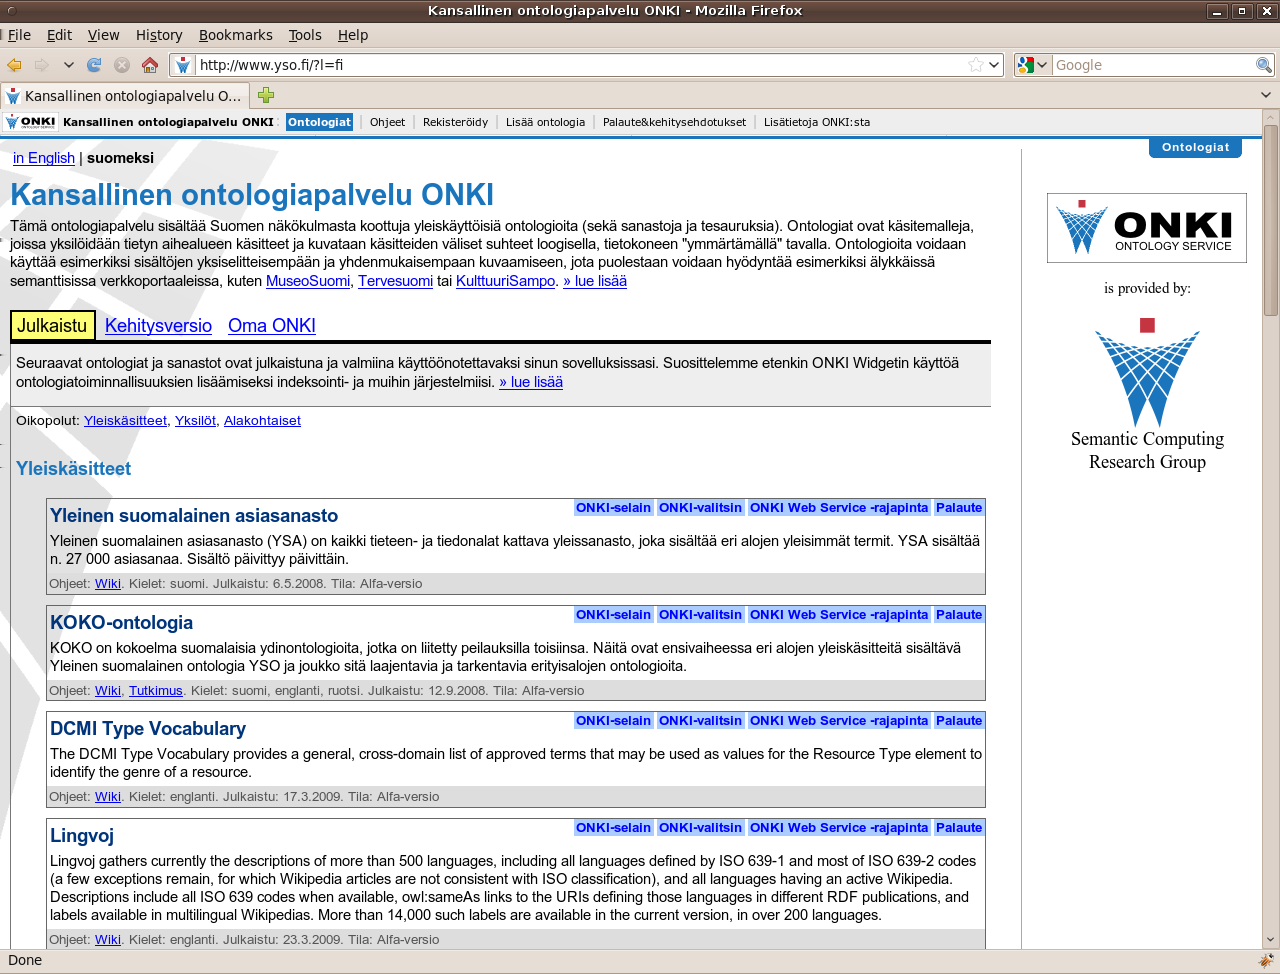
Task: Open the Tools menu
Action: [305, 35]
